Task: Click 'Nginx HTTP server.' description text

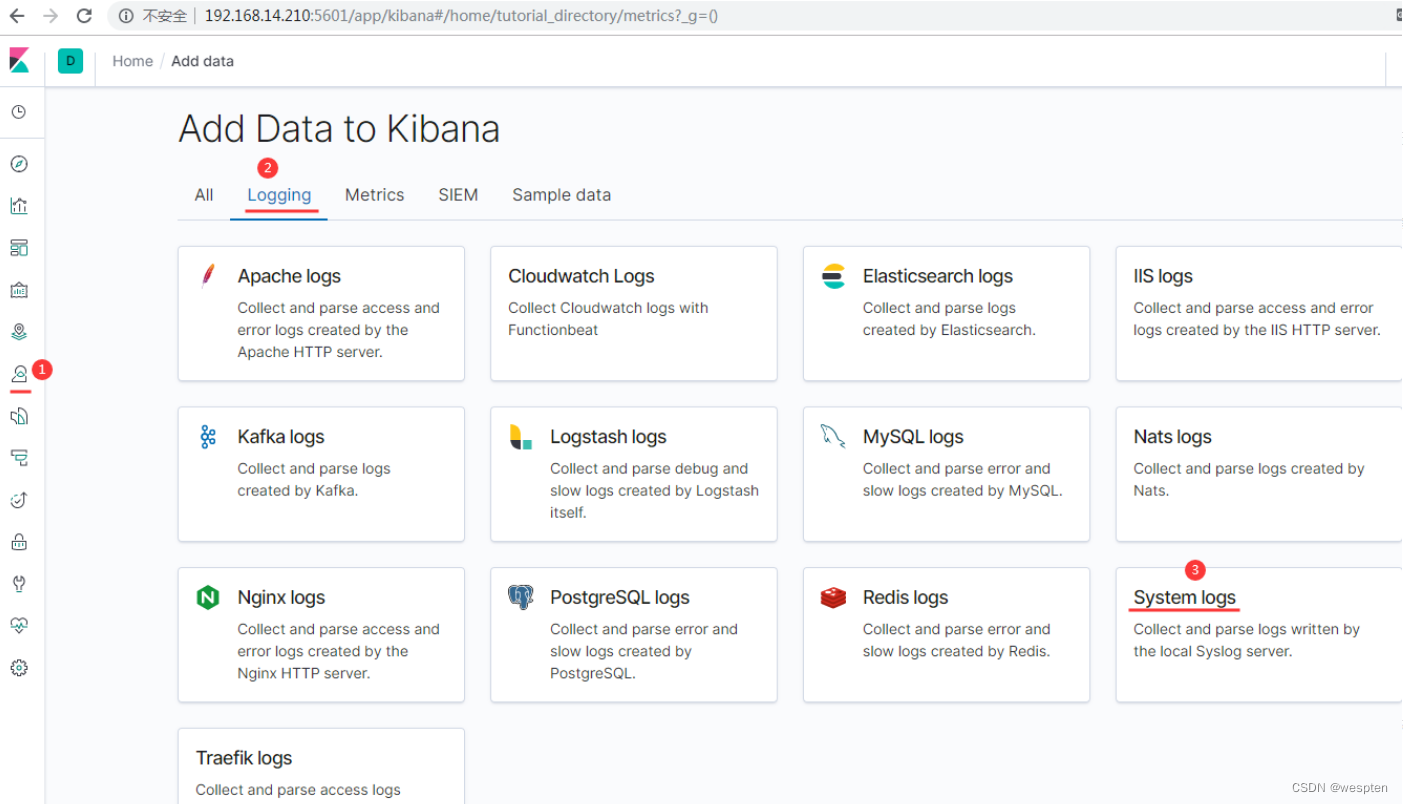Action: [304, 674]
